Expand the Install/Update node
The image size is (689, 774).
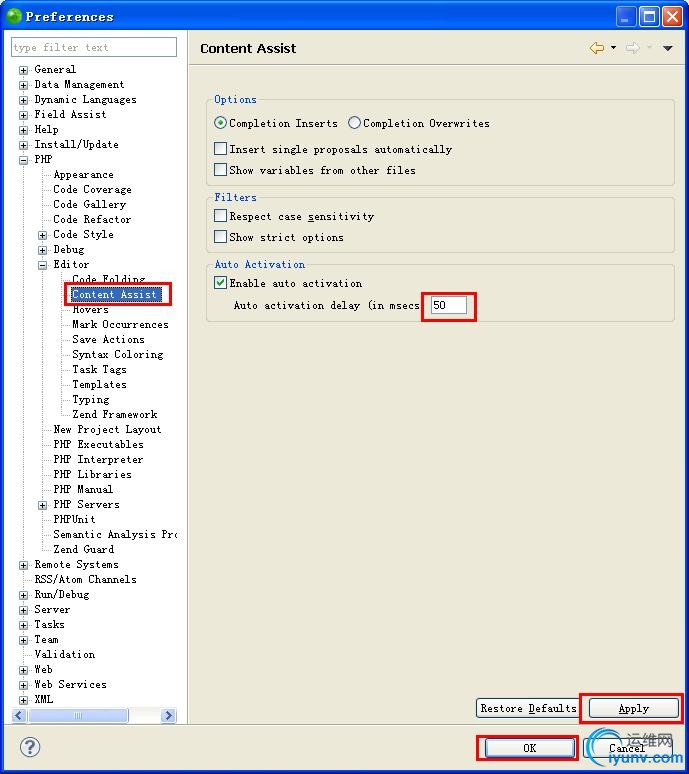tap(23, 145)
